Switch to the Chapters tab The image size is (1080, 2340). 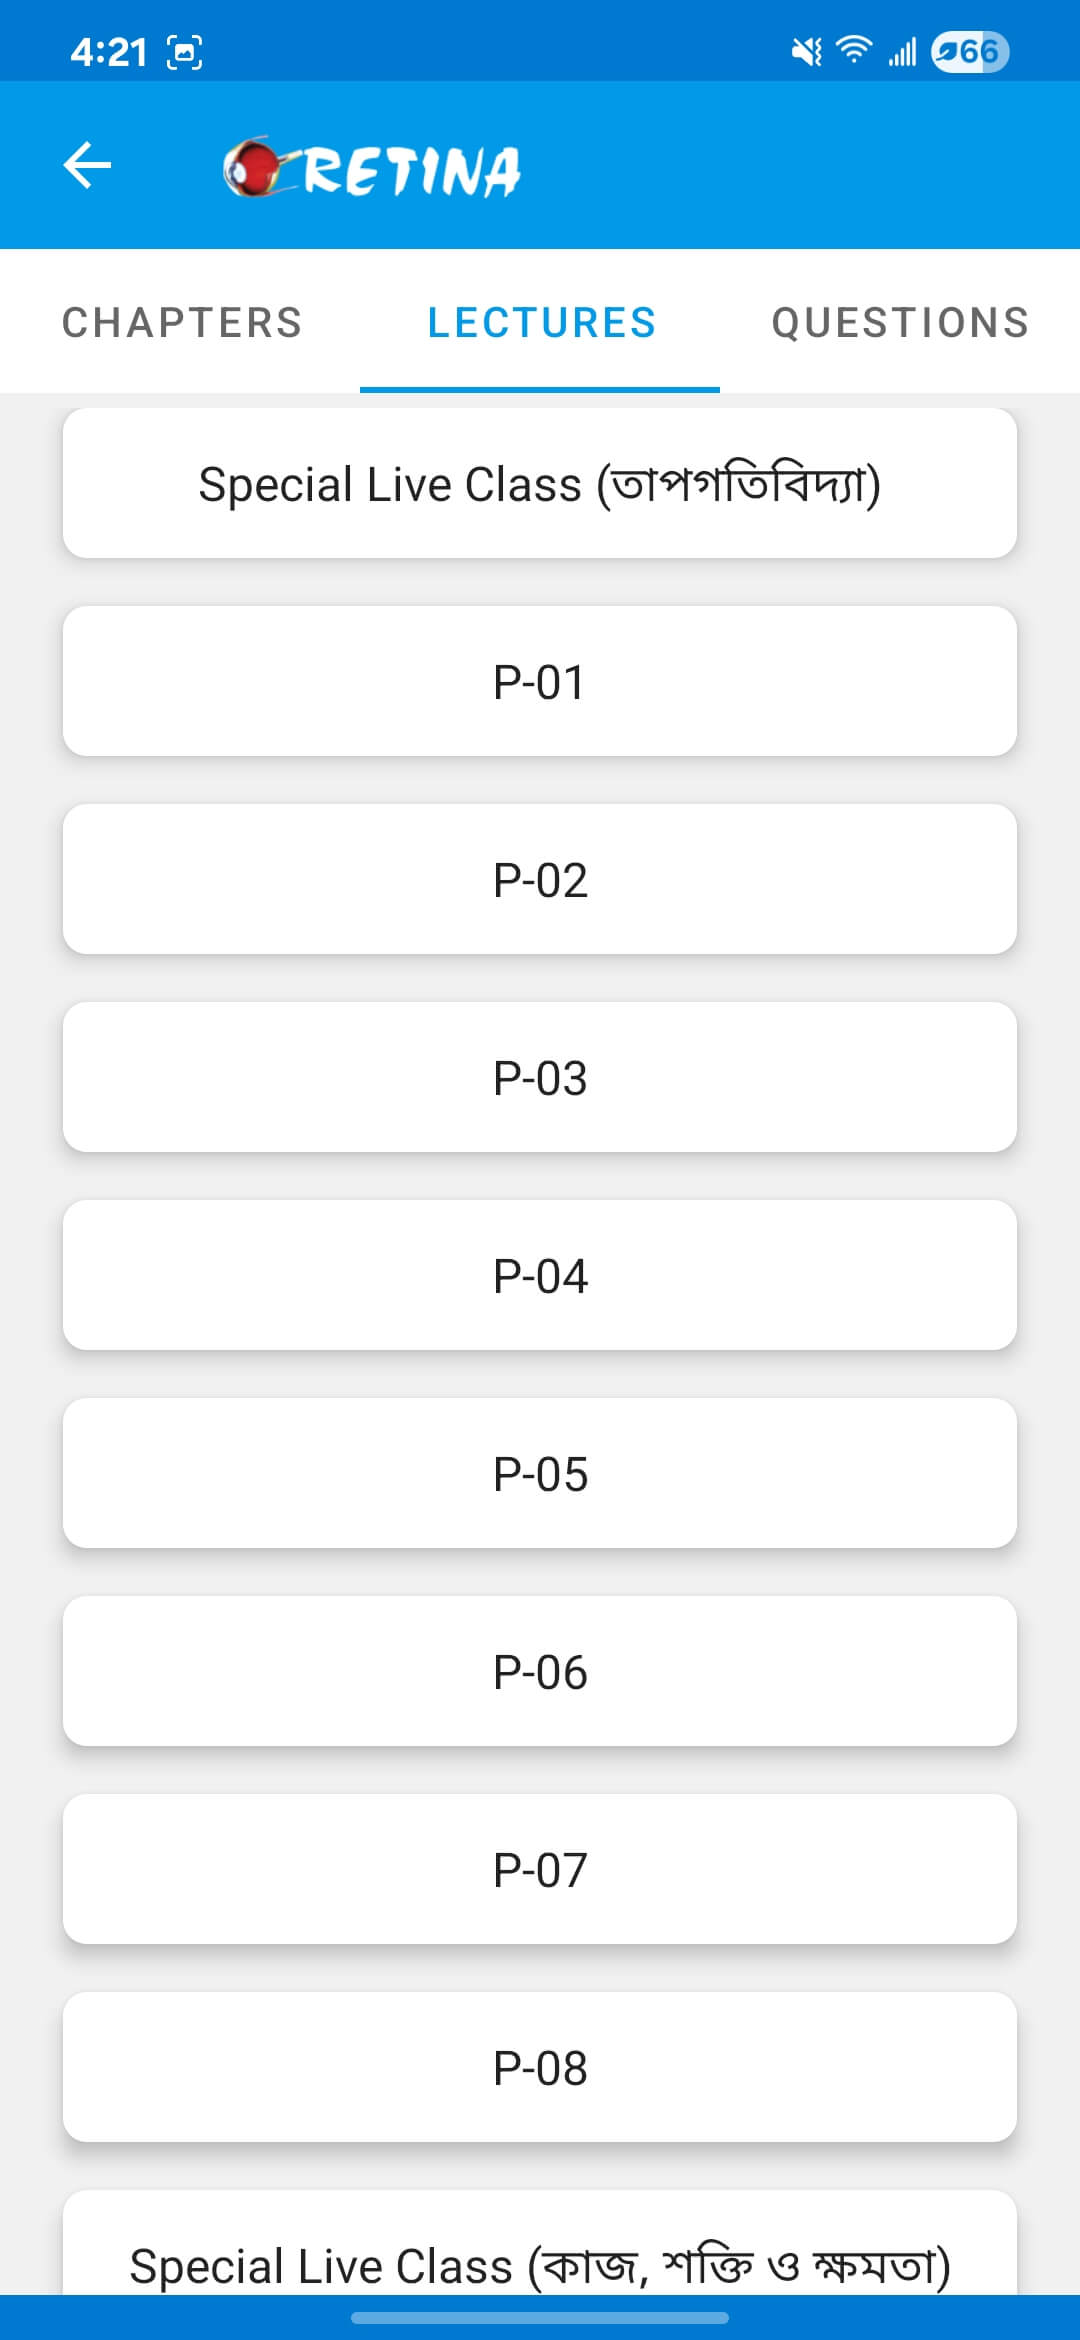click(x=182, y=323)
